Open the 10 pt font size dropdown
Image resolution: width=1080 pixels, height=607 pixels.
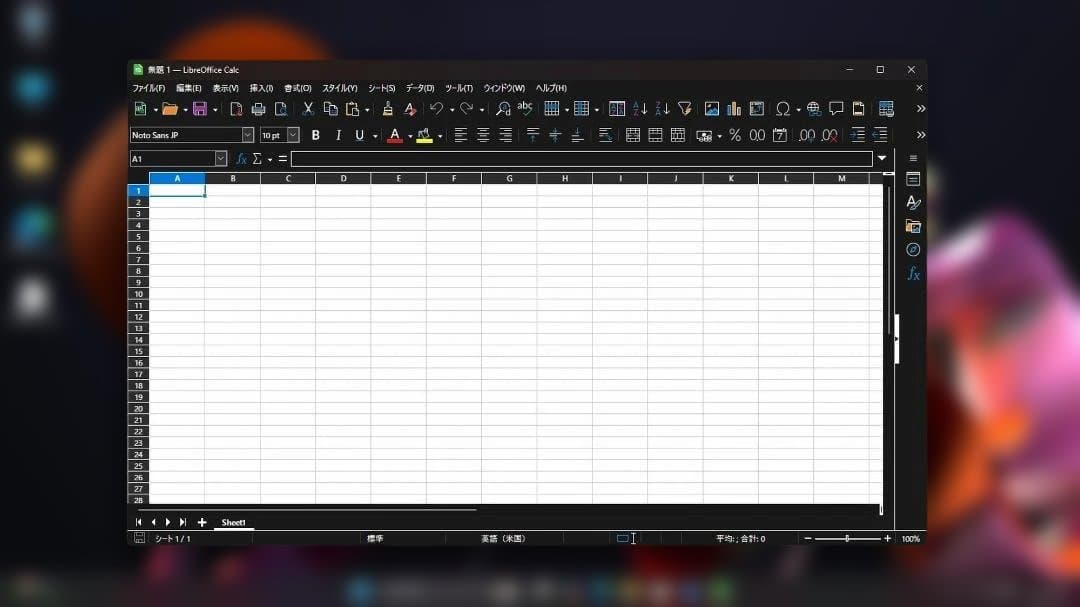click(x=293, y=135)
